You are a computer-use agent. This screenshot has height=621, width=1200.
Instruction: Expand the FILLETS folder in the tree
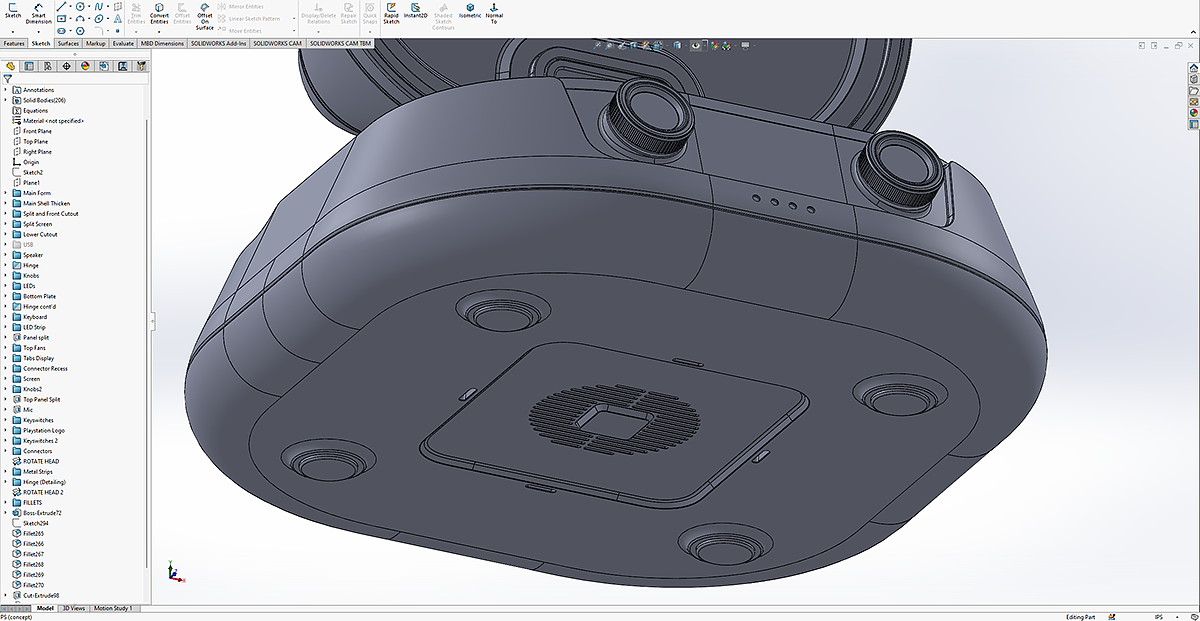pos(6,502)
